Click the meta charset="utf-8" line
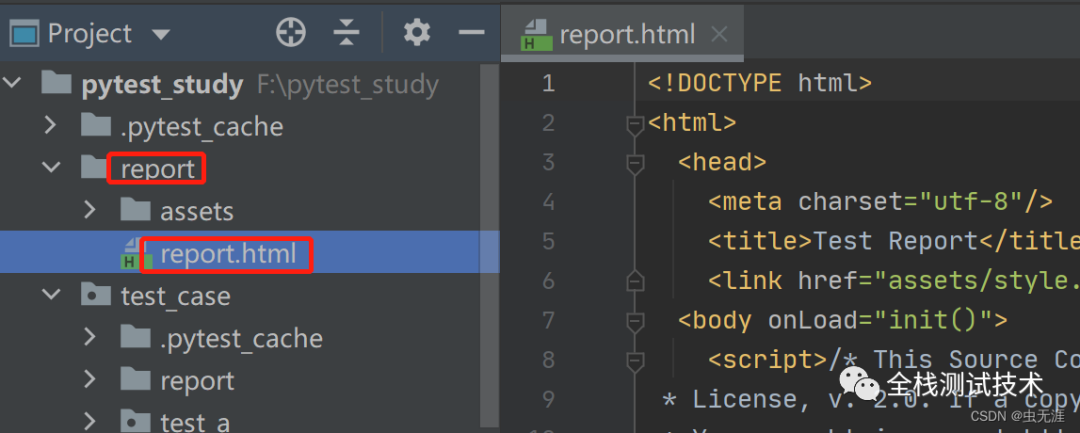 coord(881,202)
